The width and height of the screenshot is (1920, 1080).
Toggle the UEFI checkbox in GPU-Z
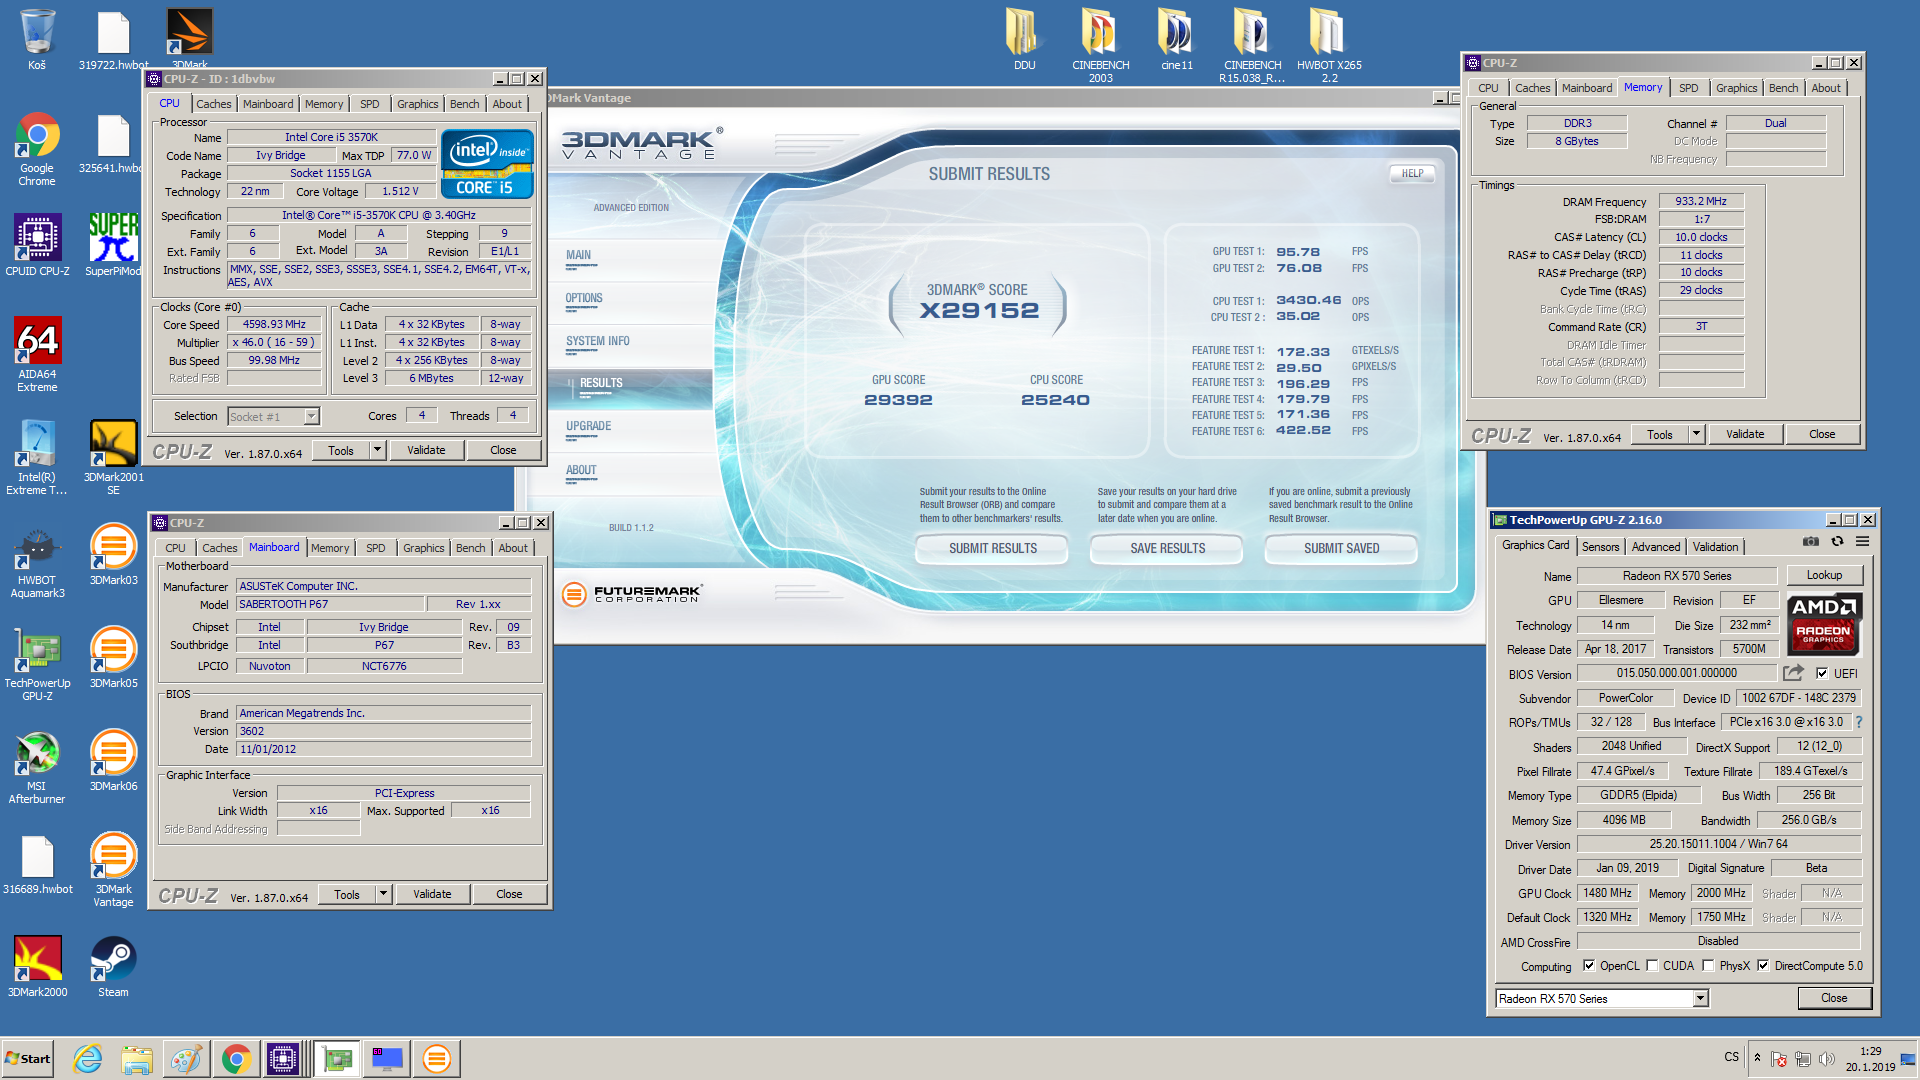[x=1822, y=673]
